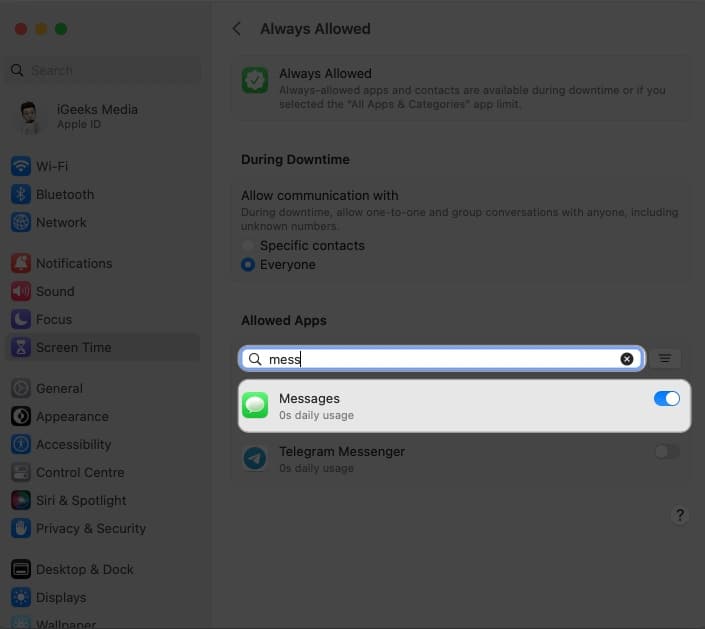Viewport: 705px width, 629px height.
Task: Go to Network settings label
Action: coord(61,222)
